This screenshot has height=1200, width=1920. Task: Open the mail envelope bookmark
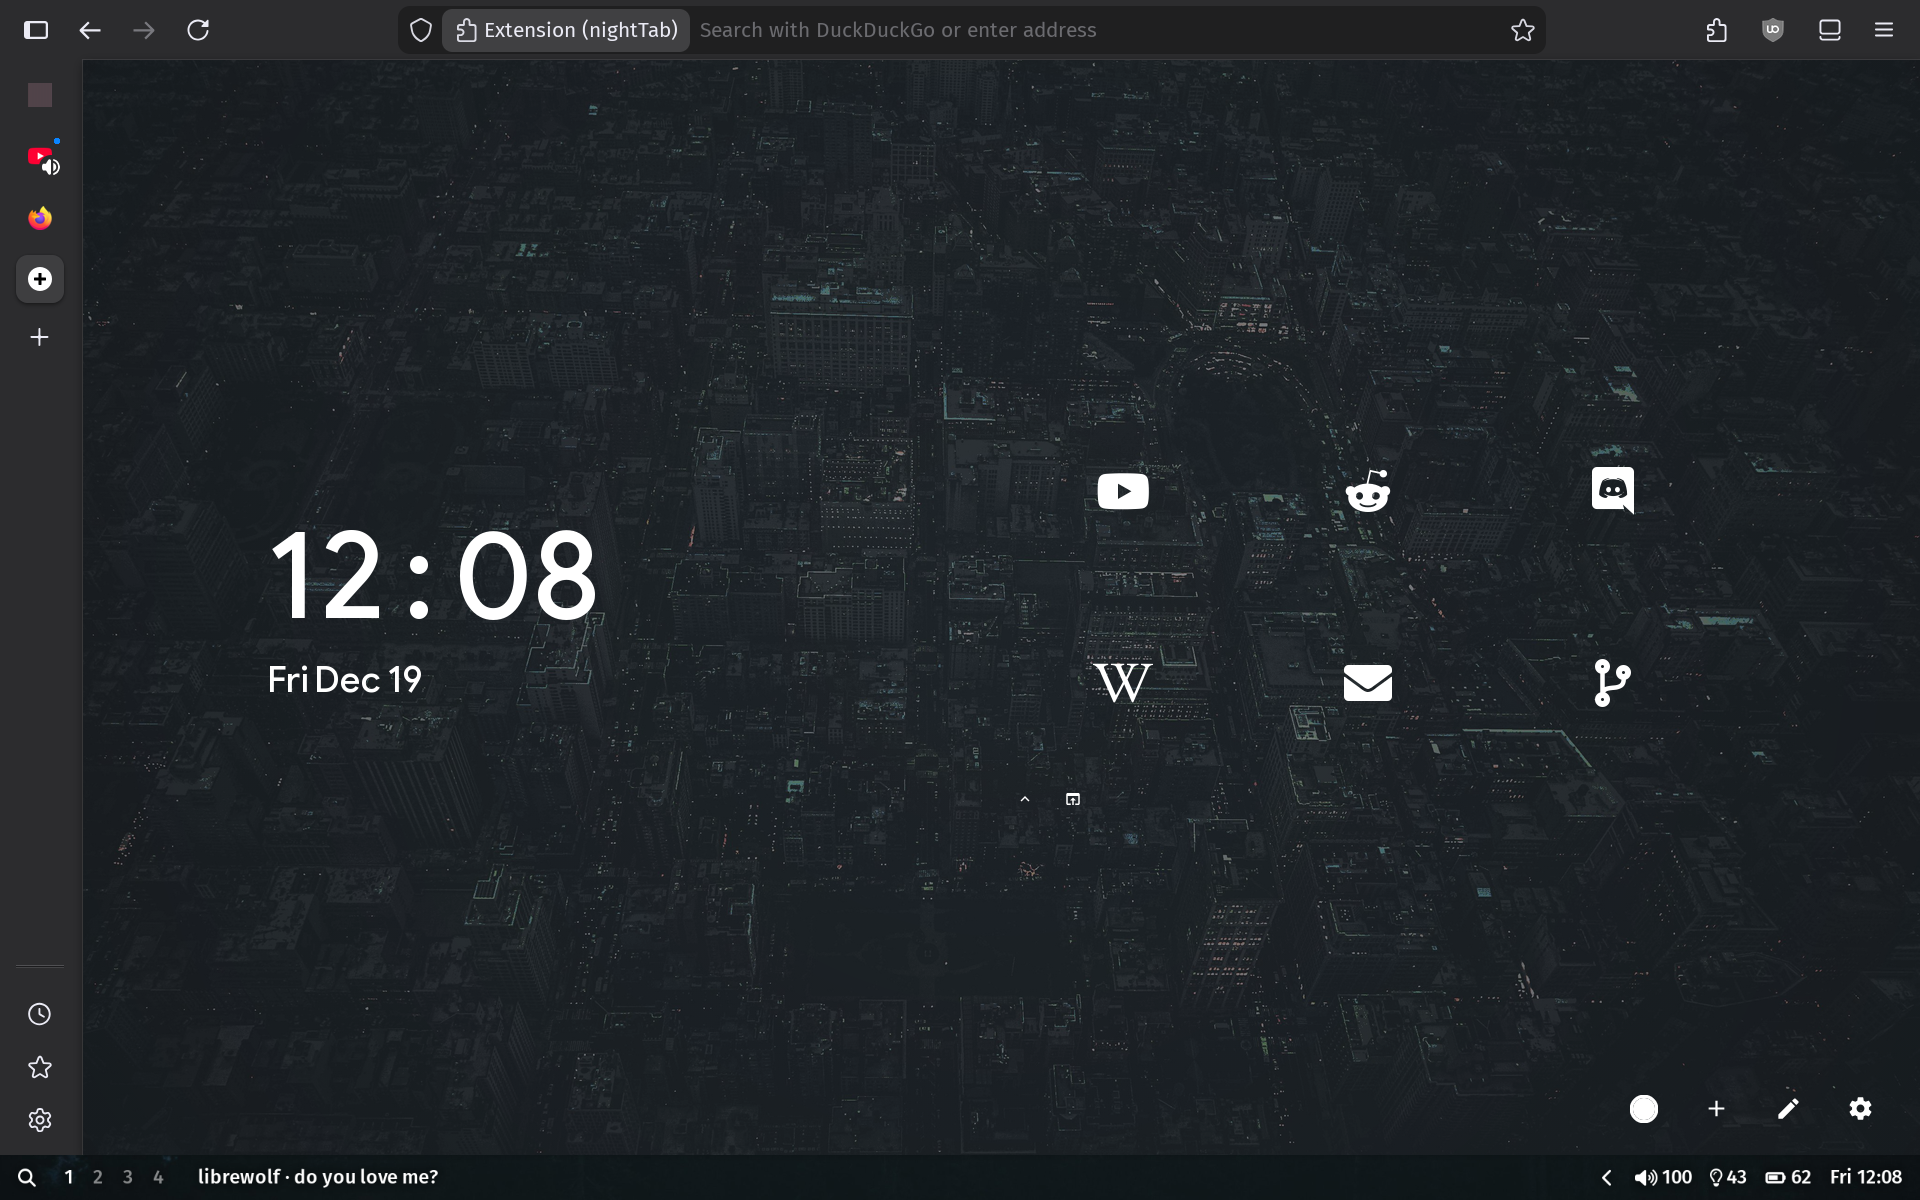1367,683
